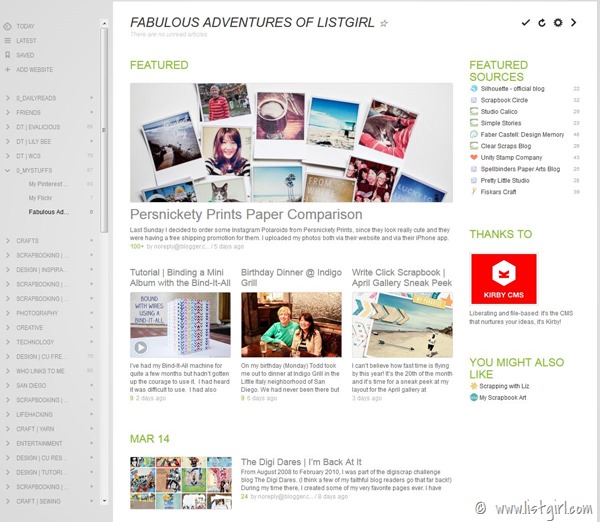
Task: Select My Pinterest feed in sidebar
Action: (x=49, y=184)
